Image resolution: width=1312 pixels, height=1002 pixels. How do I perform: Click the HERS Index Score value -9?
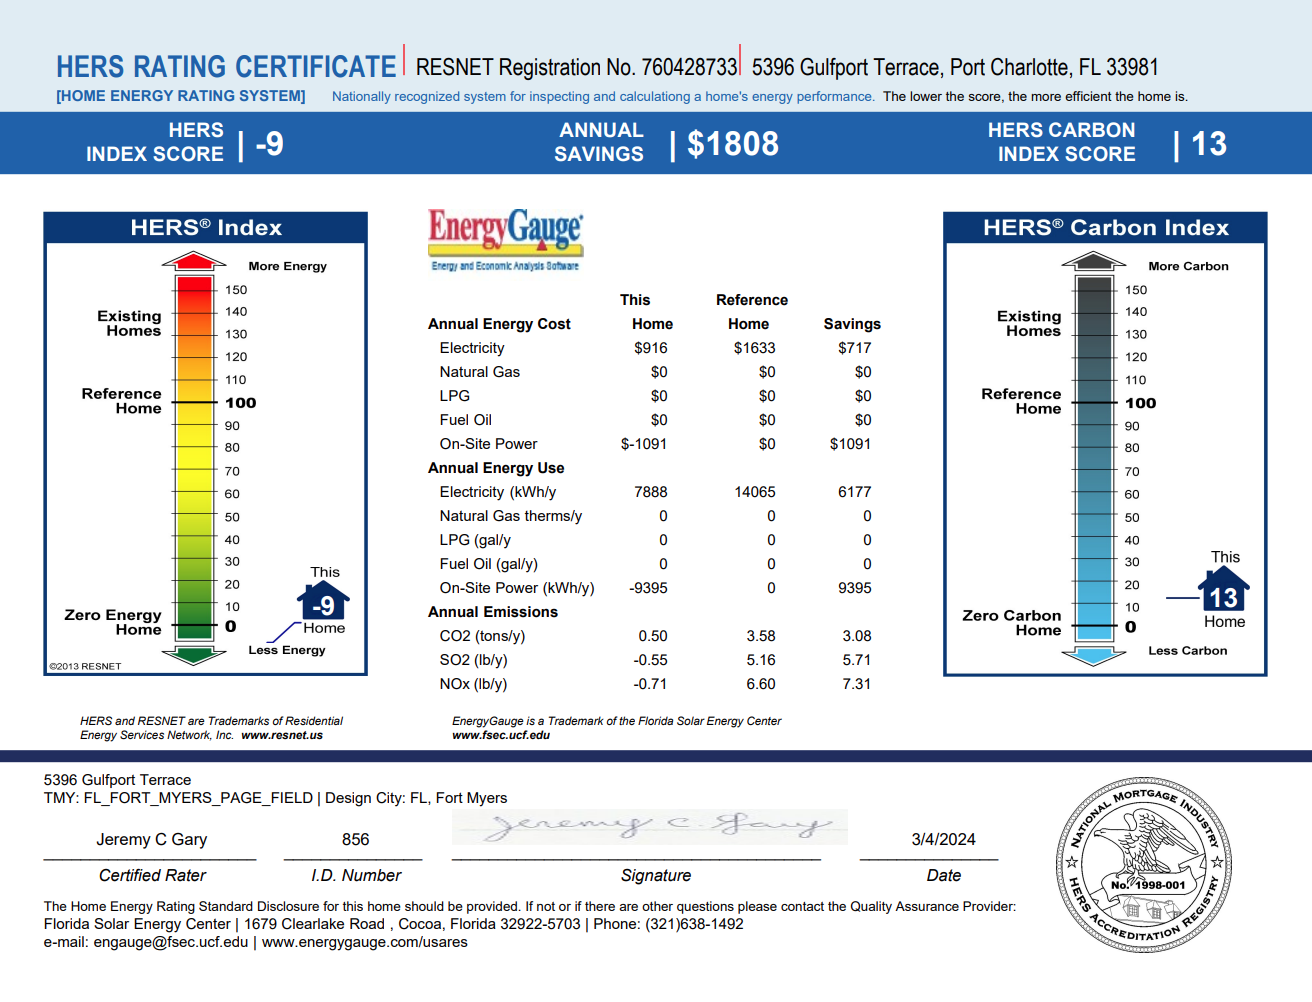pyautogui.click(x=270, y=144)
